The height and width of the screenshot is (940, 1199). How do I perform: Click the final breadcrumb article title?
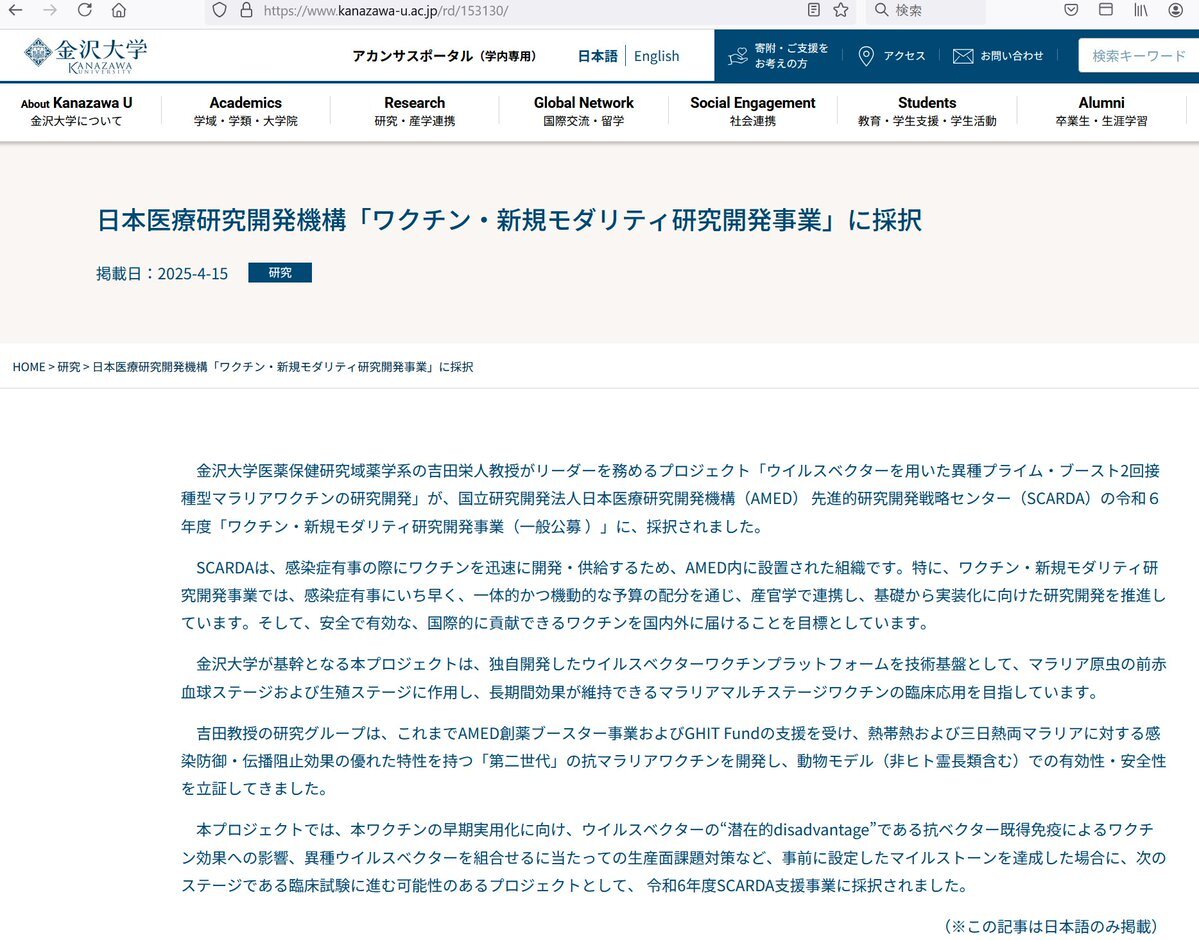[283, 367]
